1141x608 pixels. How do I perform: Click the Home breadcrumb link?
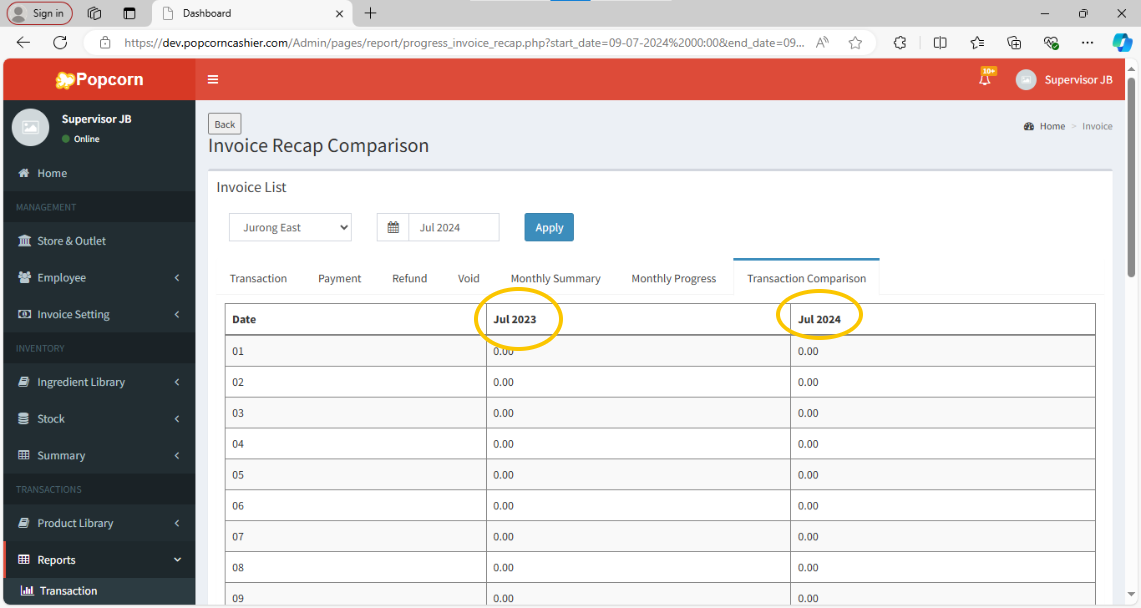[1052, 127]
